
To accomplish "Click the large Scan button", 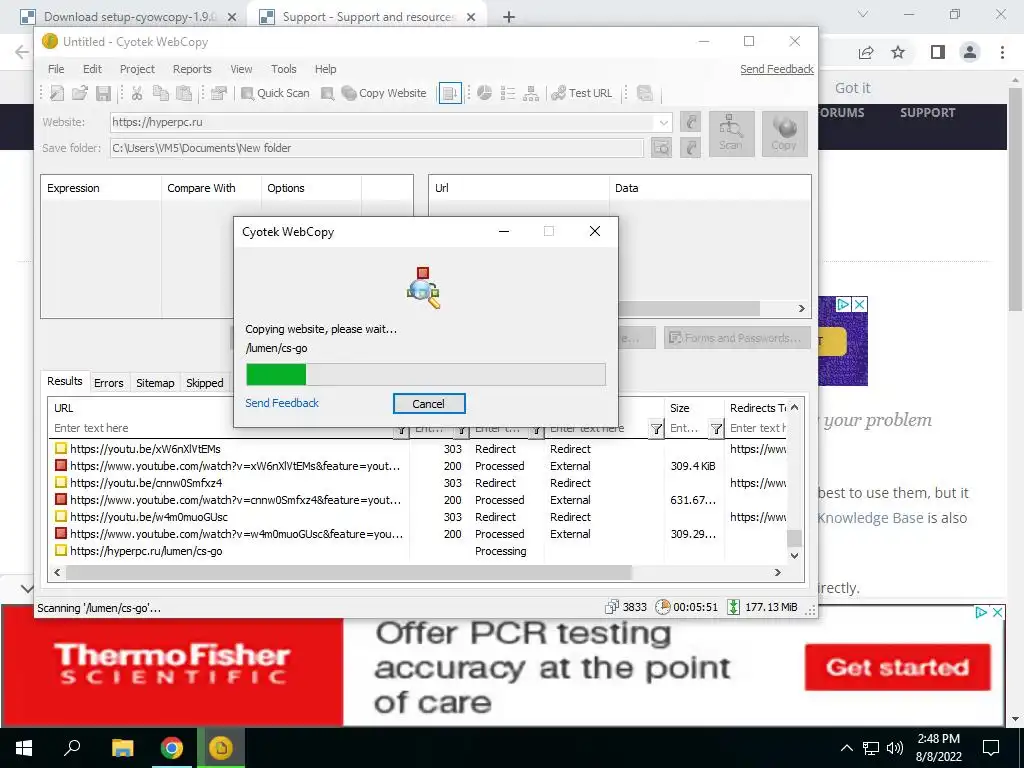I will coord(730,133).
